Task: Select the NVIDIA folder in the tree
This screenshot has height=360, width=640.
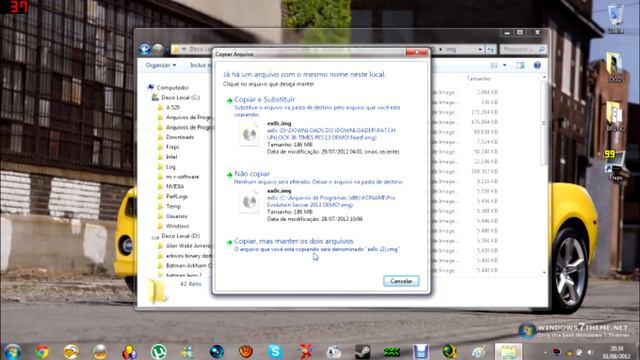Action: [175, 187]
